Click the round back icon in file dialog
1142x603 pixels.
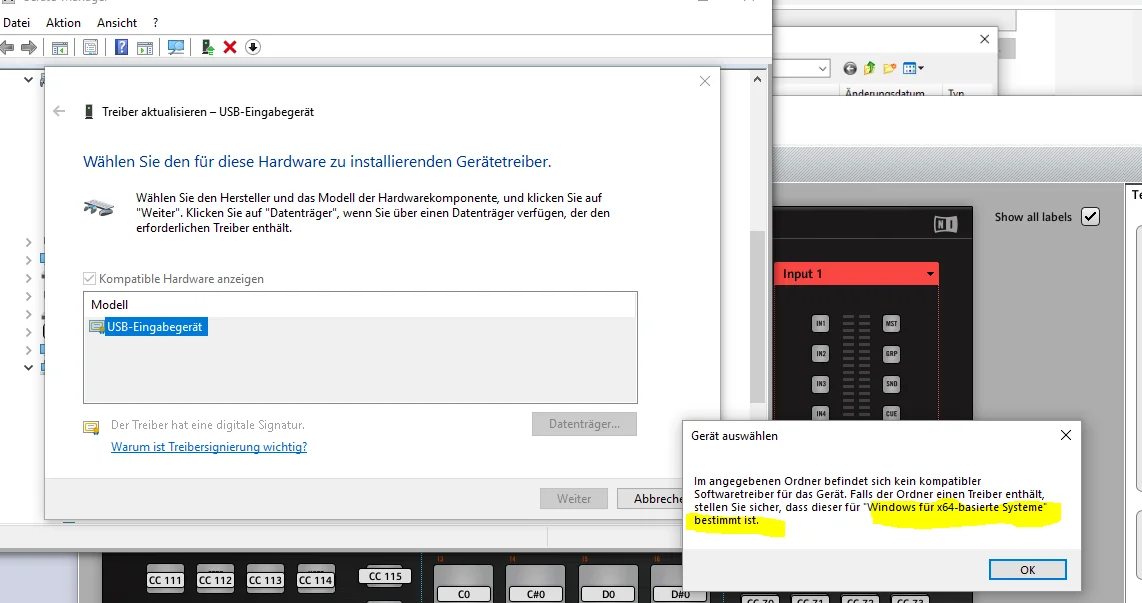(x=850, y=68)
